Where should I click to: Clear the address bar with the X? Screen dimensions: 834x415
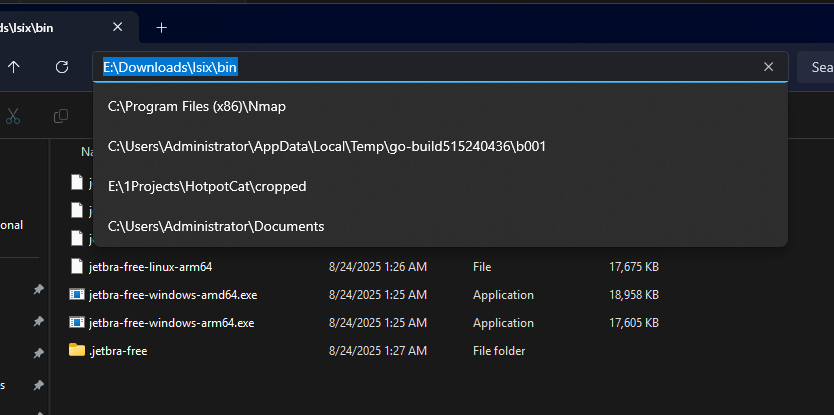(768, 67)
